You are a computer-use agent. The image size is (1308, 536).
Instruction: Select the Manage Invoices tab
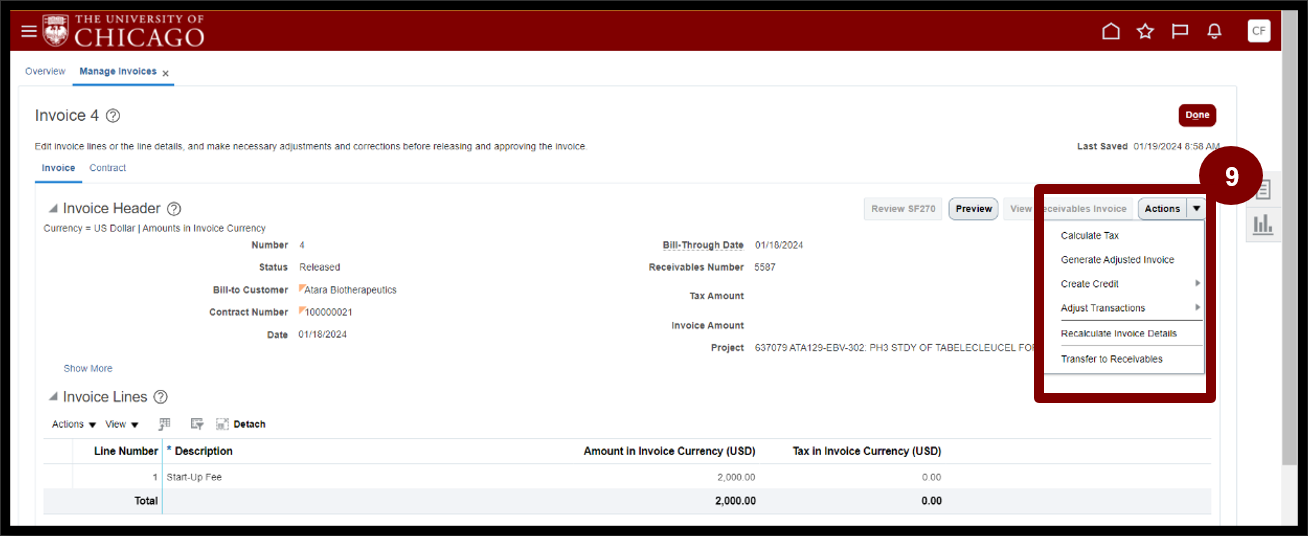[x=118, y=72]
